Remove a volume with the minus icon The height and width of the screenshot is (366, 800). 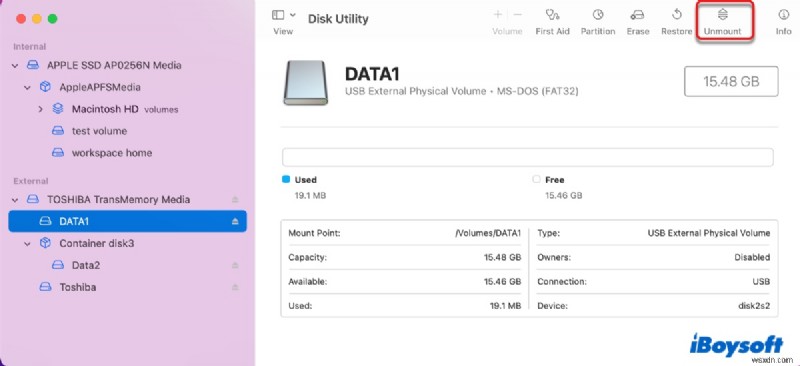point(517,15)
